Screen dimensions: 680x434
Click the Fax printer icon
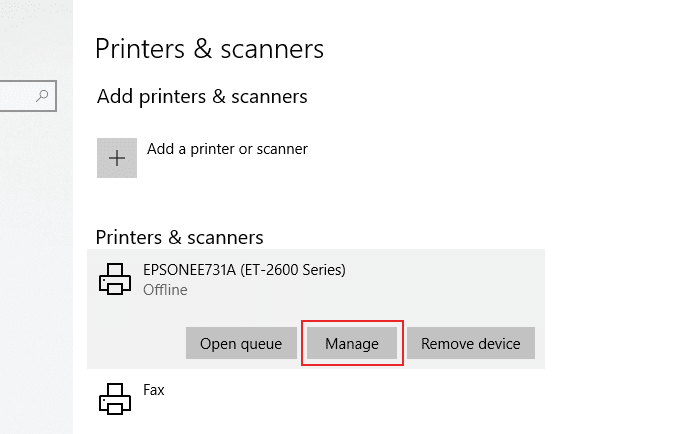114,399
